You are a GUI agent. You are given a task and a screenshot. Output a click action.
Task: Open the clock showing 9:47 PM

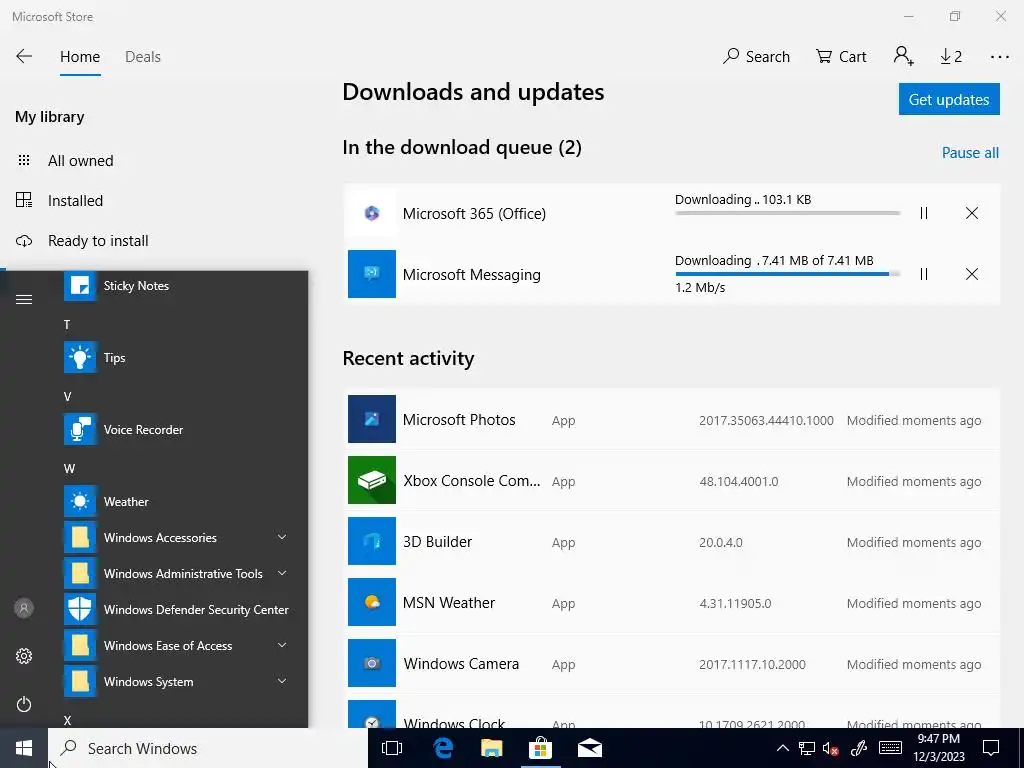click(x=939, y=748)
